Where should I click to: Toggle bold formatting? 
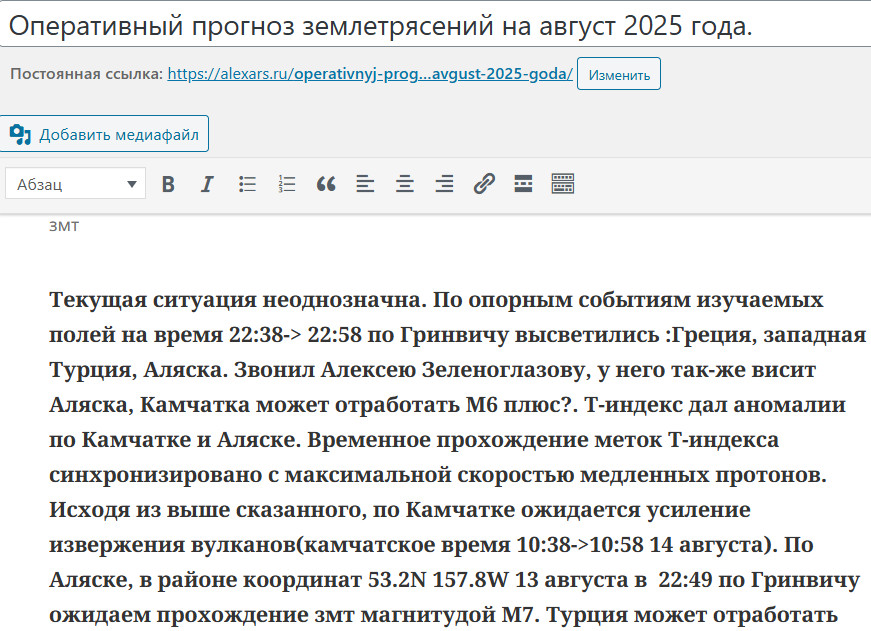click(x=168, y=184)
